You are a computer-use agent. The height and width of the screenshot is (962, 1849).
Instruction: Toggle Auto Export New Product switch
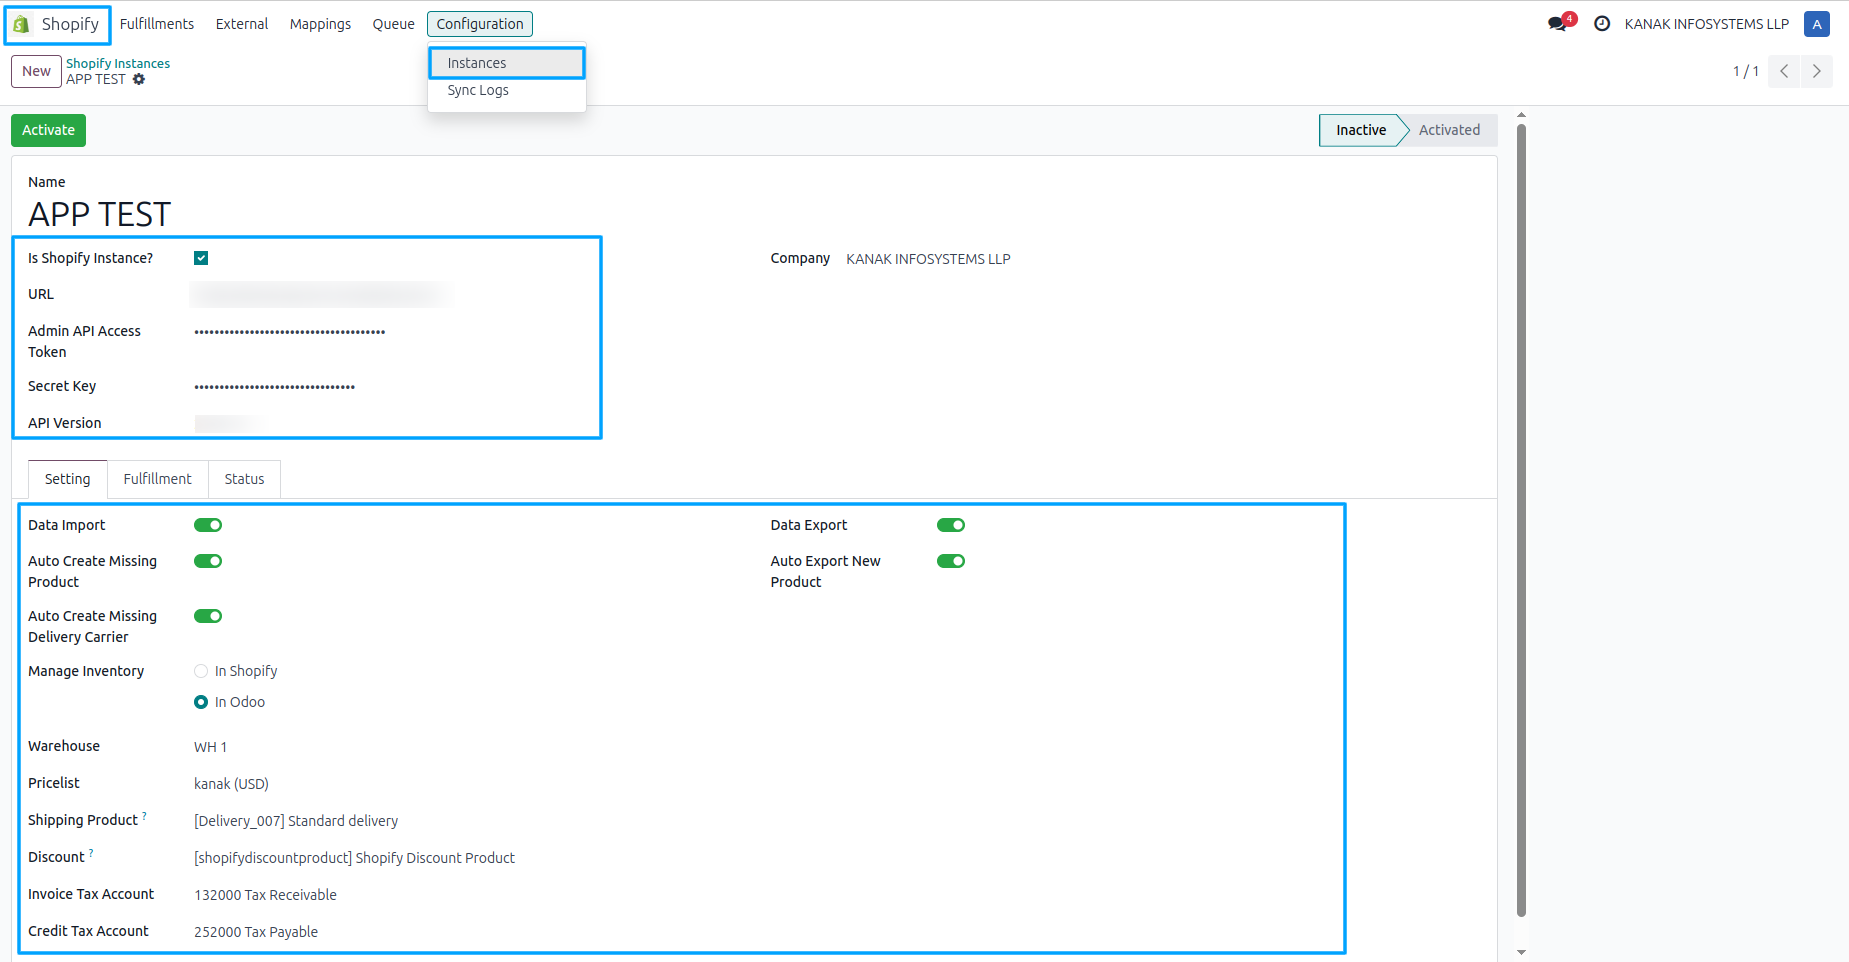click(951, 561)
